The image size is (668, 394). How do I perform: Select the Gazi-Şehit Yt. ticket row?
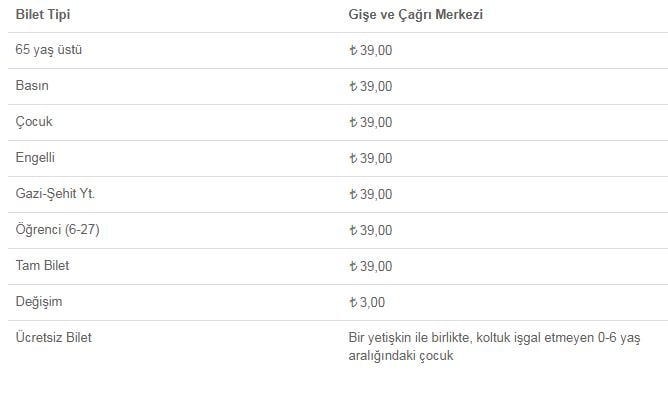(338, 194)
